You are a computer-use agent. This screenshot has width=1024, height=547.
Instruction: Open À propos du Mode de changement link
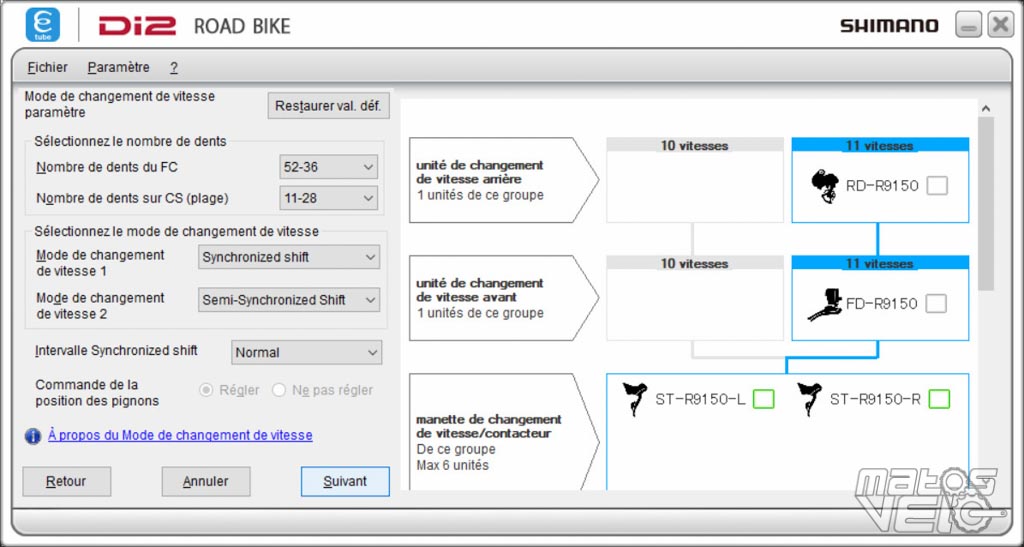[x=180, y=435]
